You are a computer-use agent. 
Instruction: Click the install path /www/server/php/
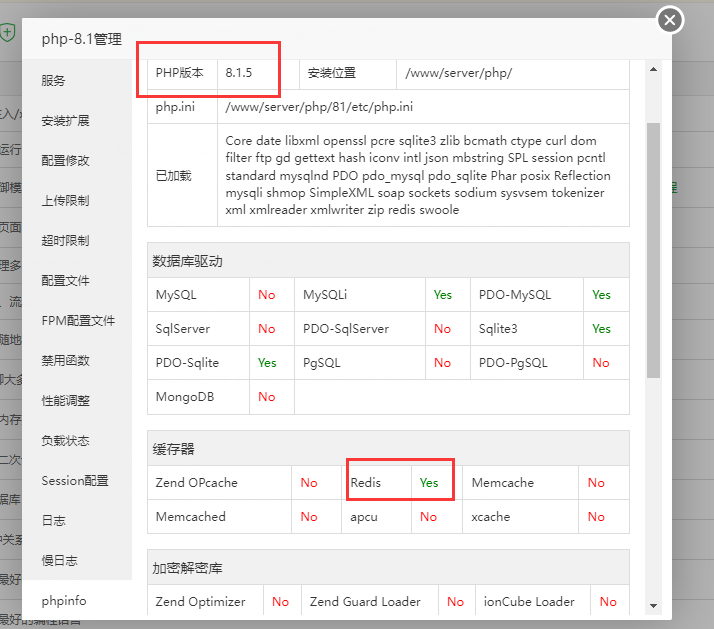[459, 73]
